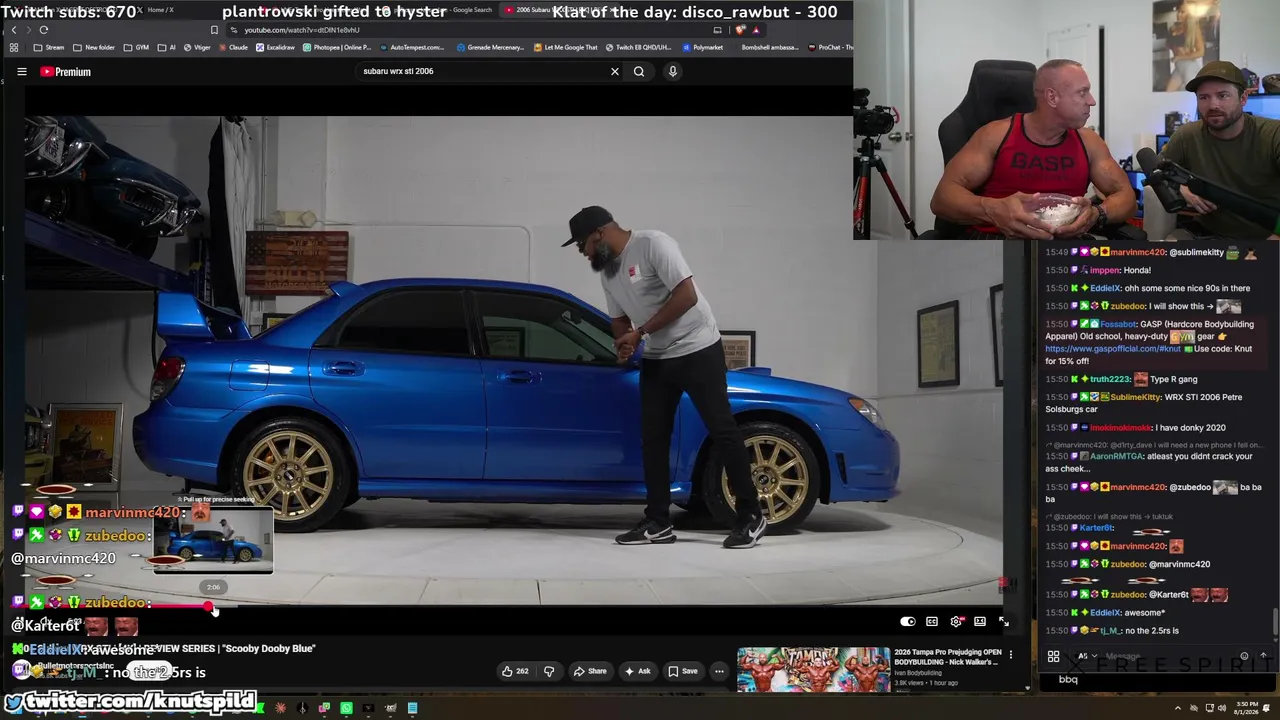
Task: Click the SublimeKitty username in chat
Action: 1135,397
